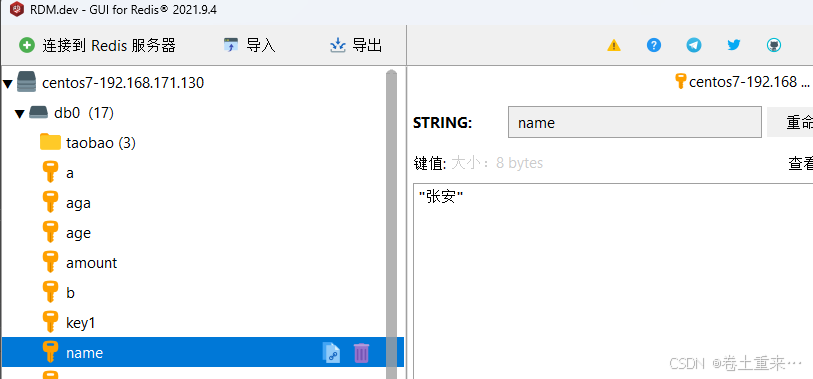This screenshot has height=379, width=813.
Task: Select centos7-192.168.171.130 connection name
Action: [x=123, y=82]
